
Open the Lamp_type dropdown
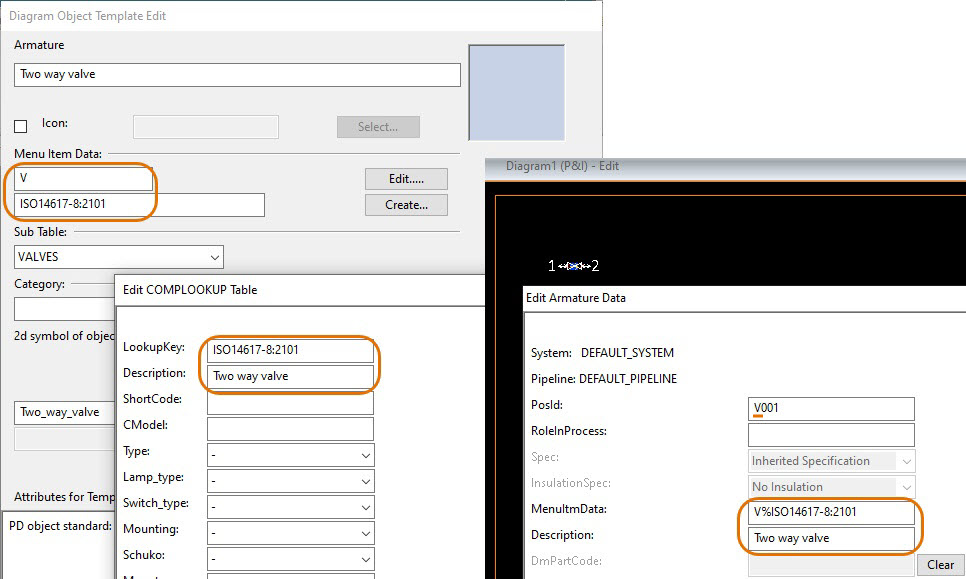click(290, 480)
